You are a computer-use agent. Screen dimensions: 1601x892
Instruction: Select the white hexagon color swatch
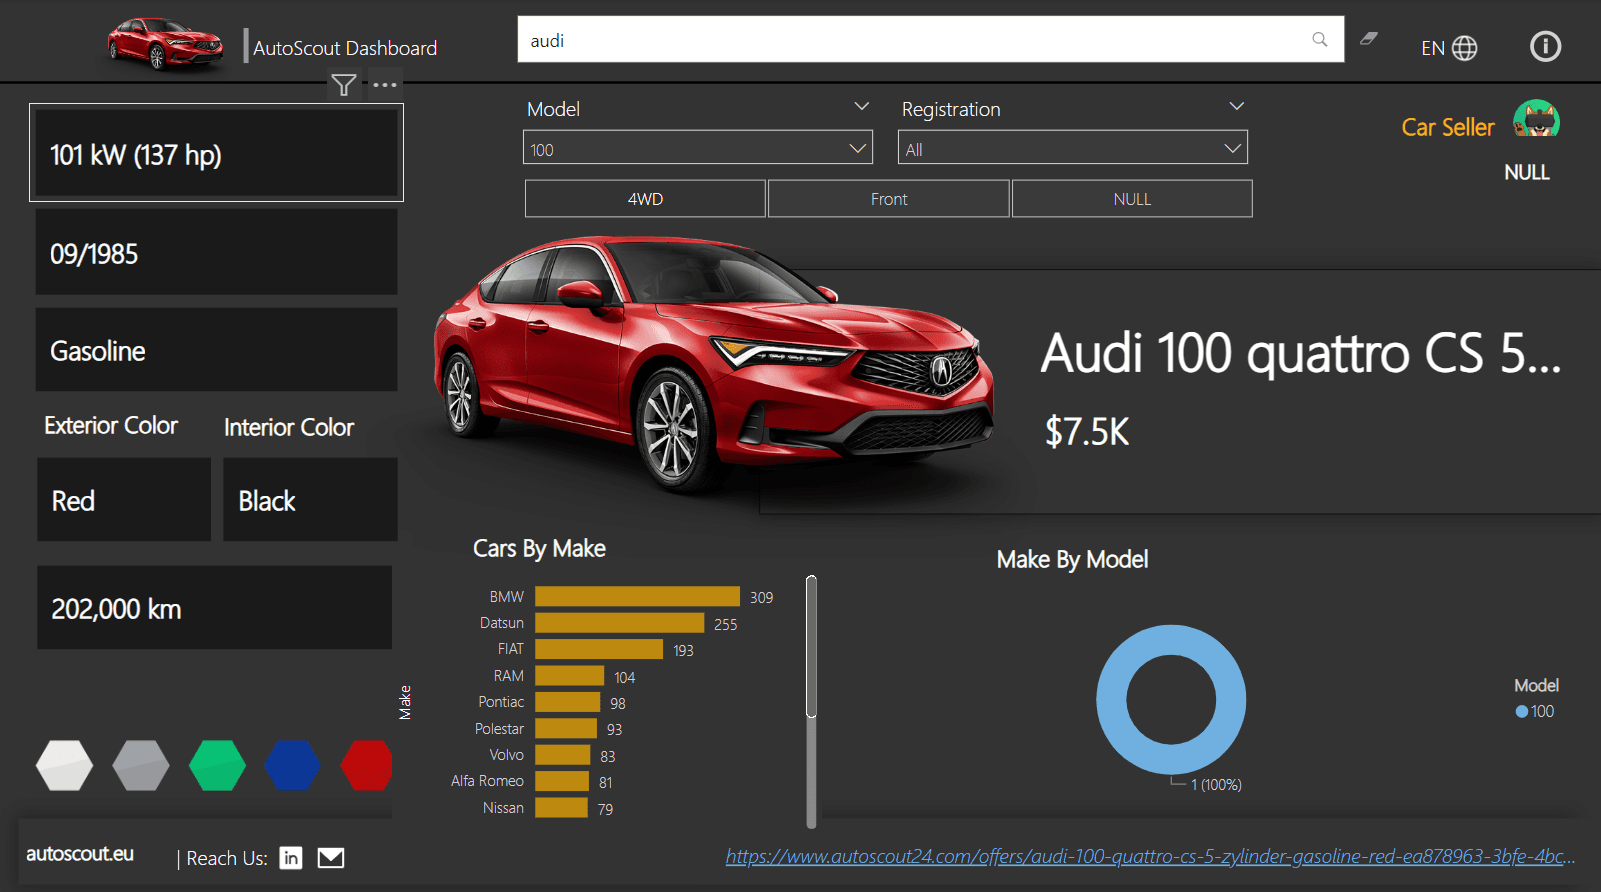tap(65, 765)
